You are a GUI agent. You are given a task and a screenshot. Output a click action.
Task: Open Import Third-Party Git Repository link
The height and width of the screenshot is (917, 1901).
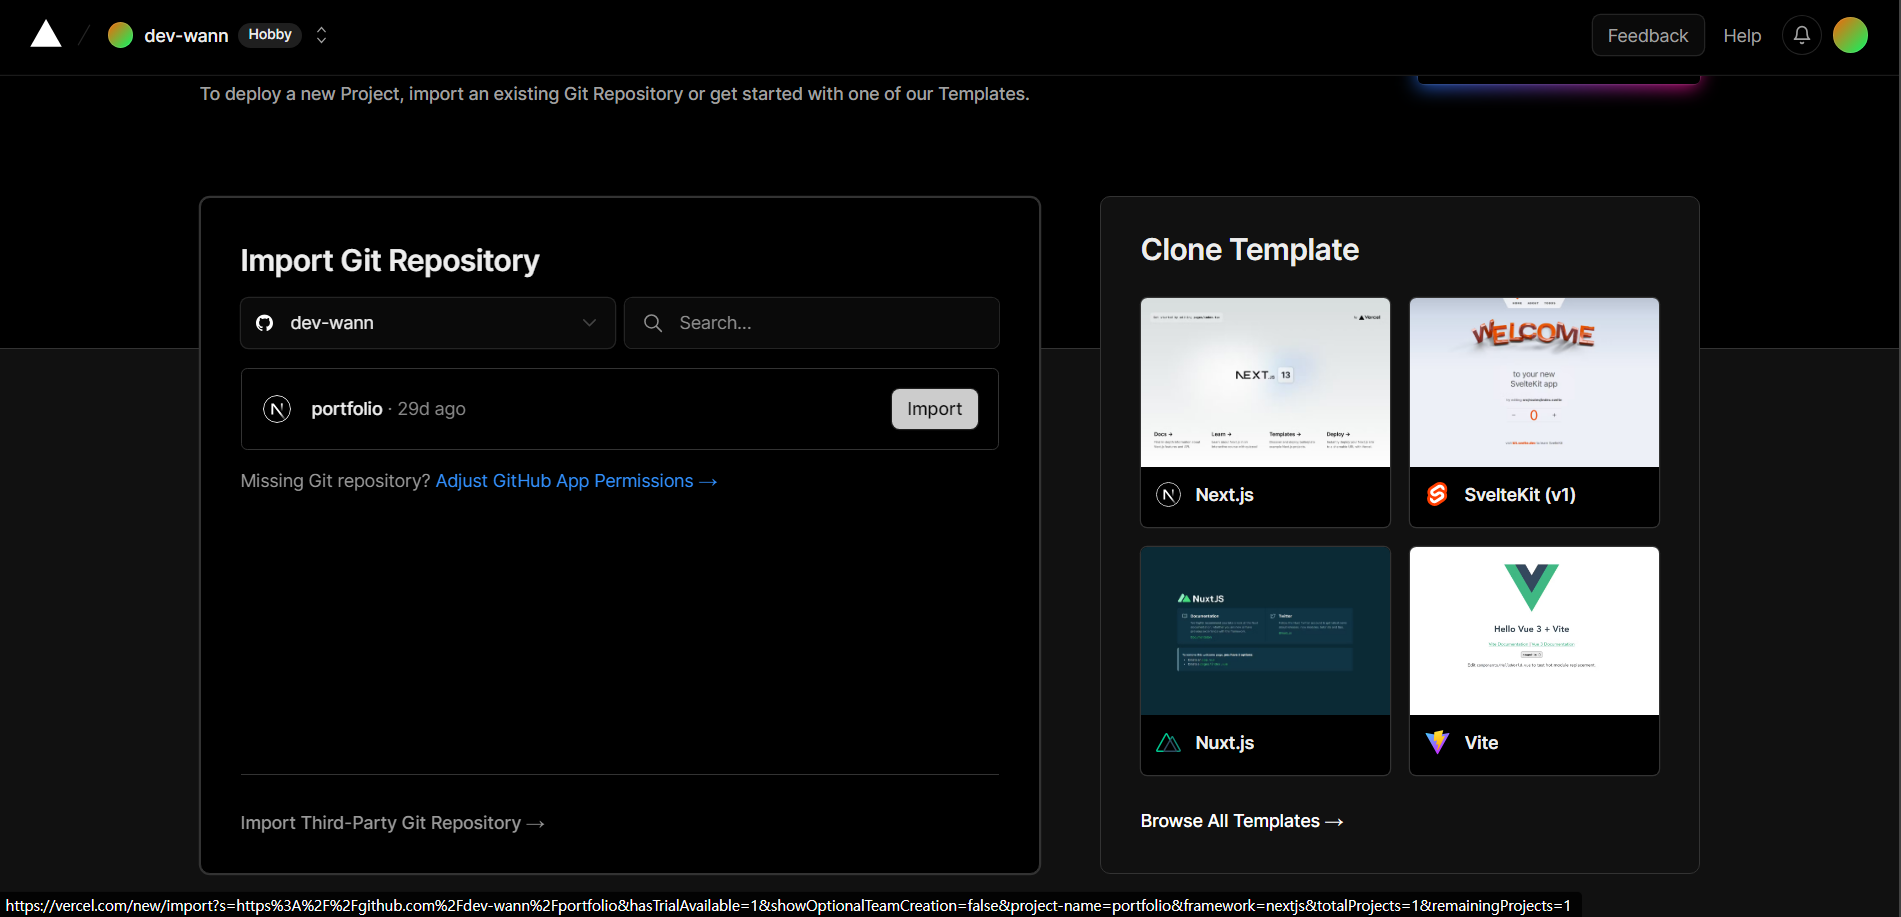point(392,823)
